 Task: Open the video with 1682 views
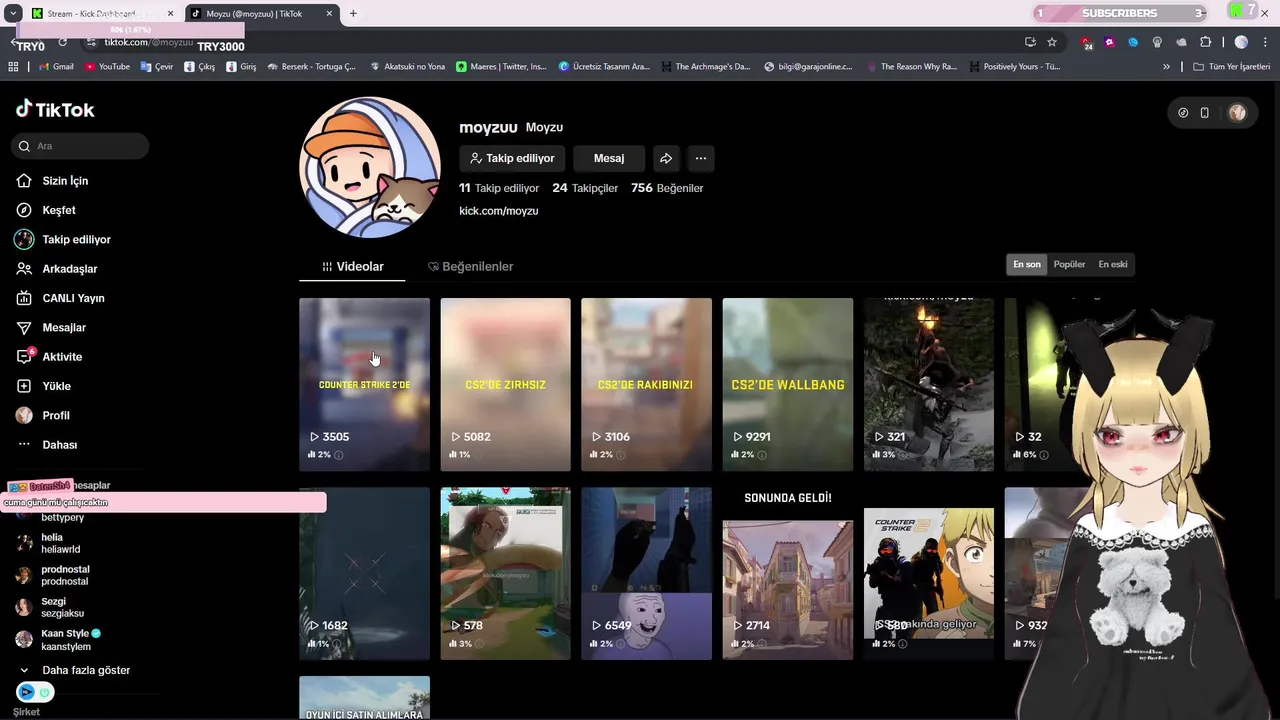364,573
